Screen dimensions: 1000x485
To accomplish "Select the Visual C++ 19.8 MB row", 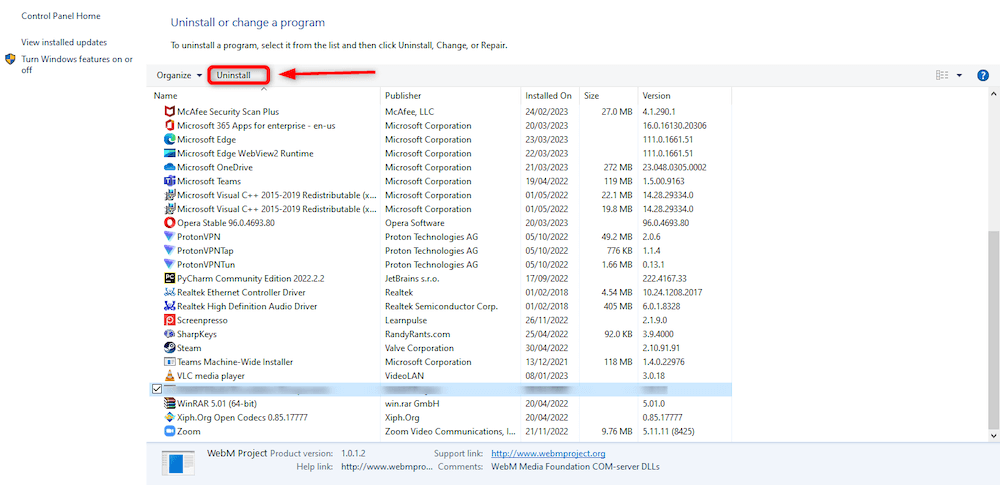I will click(x=441, y=209).
